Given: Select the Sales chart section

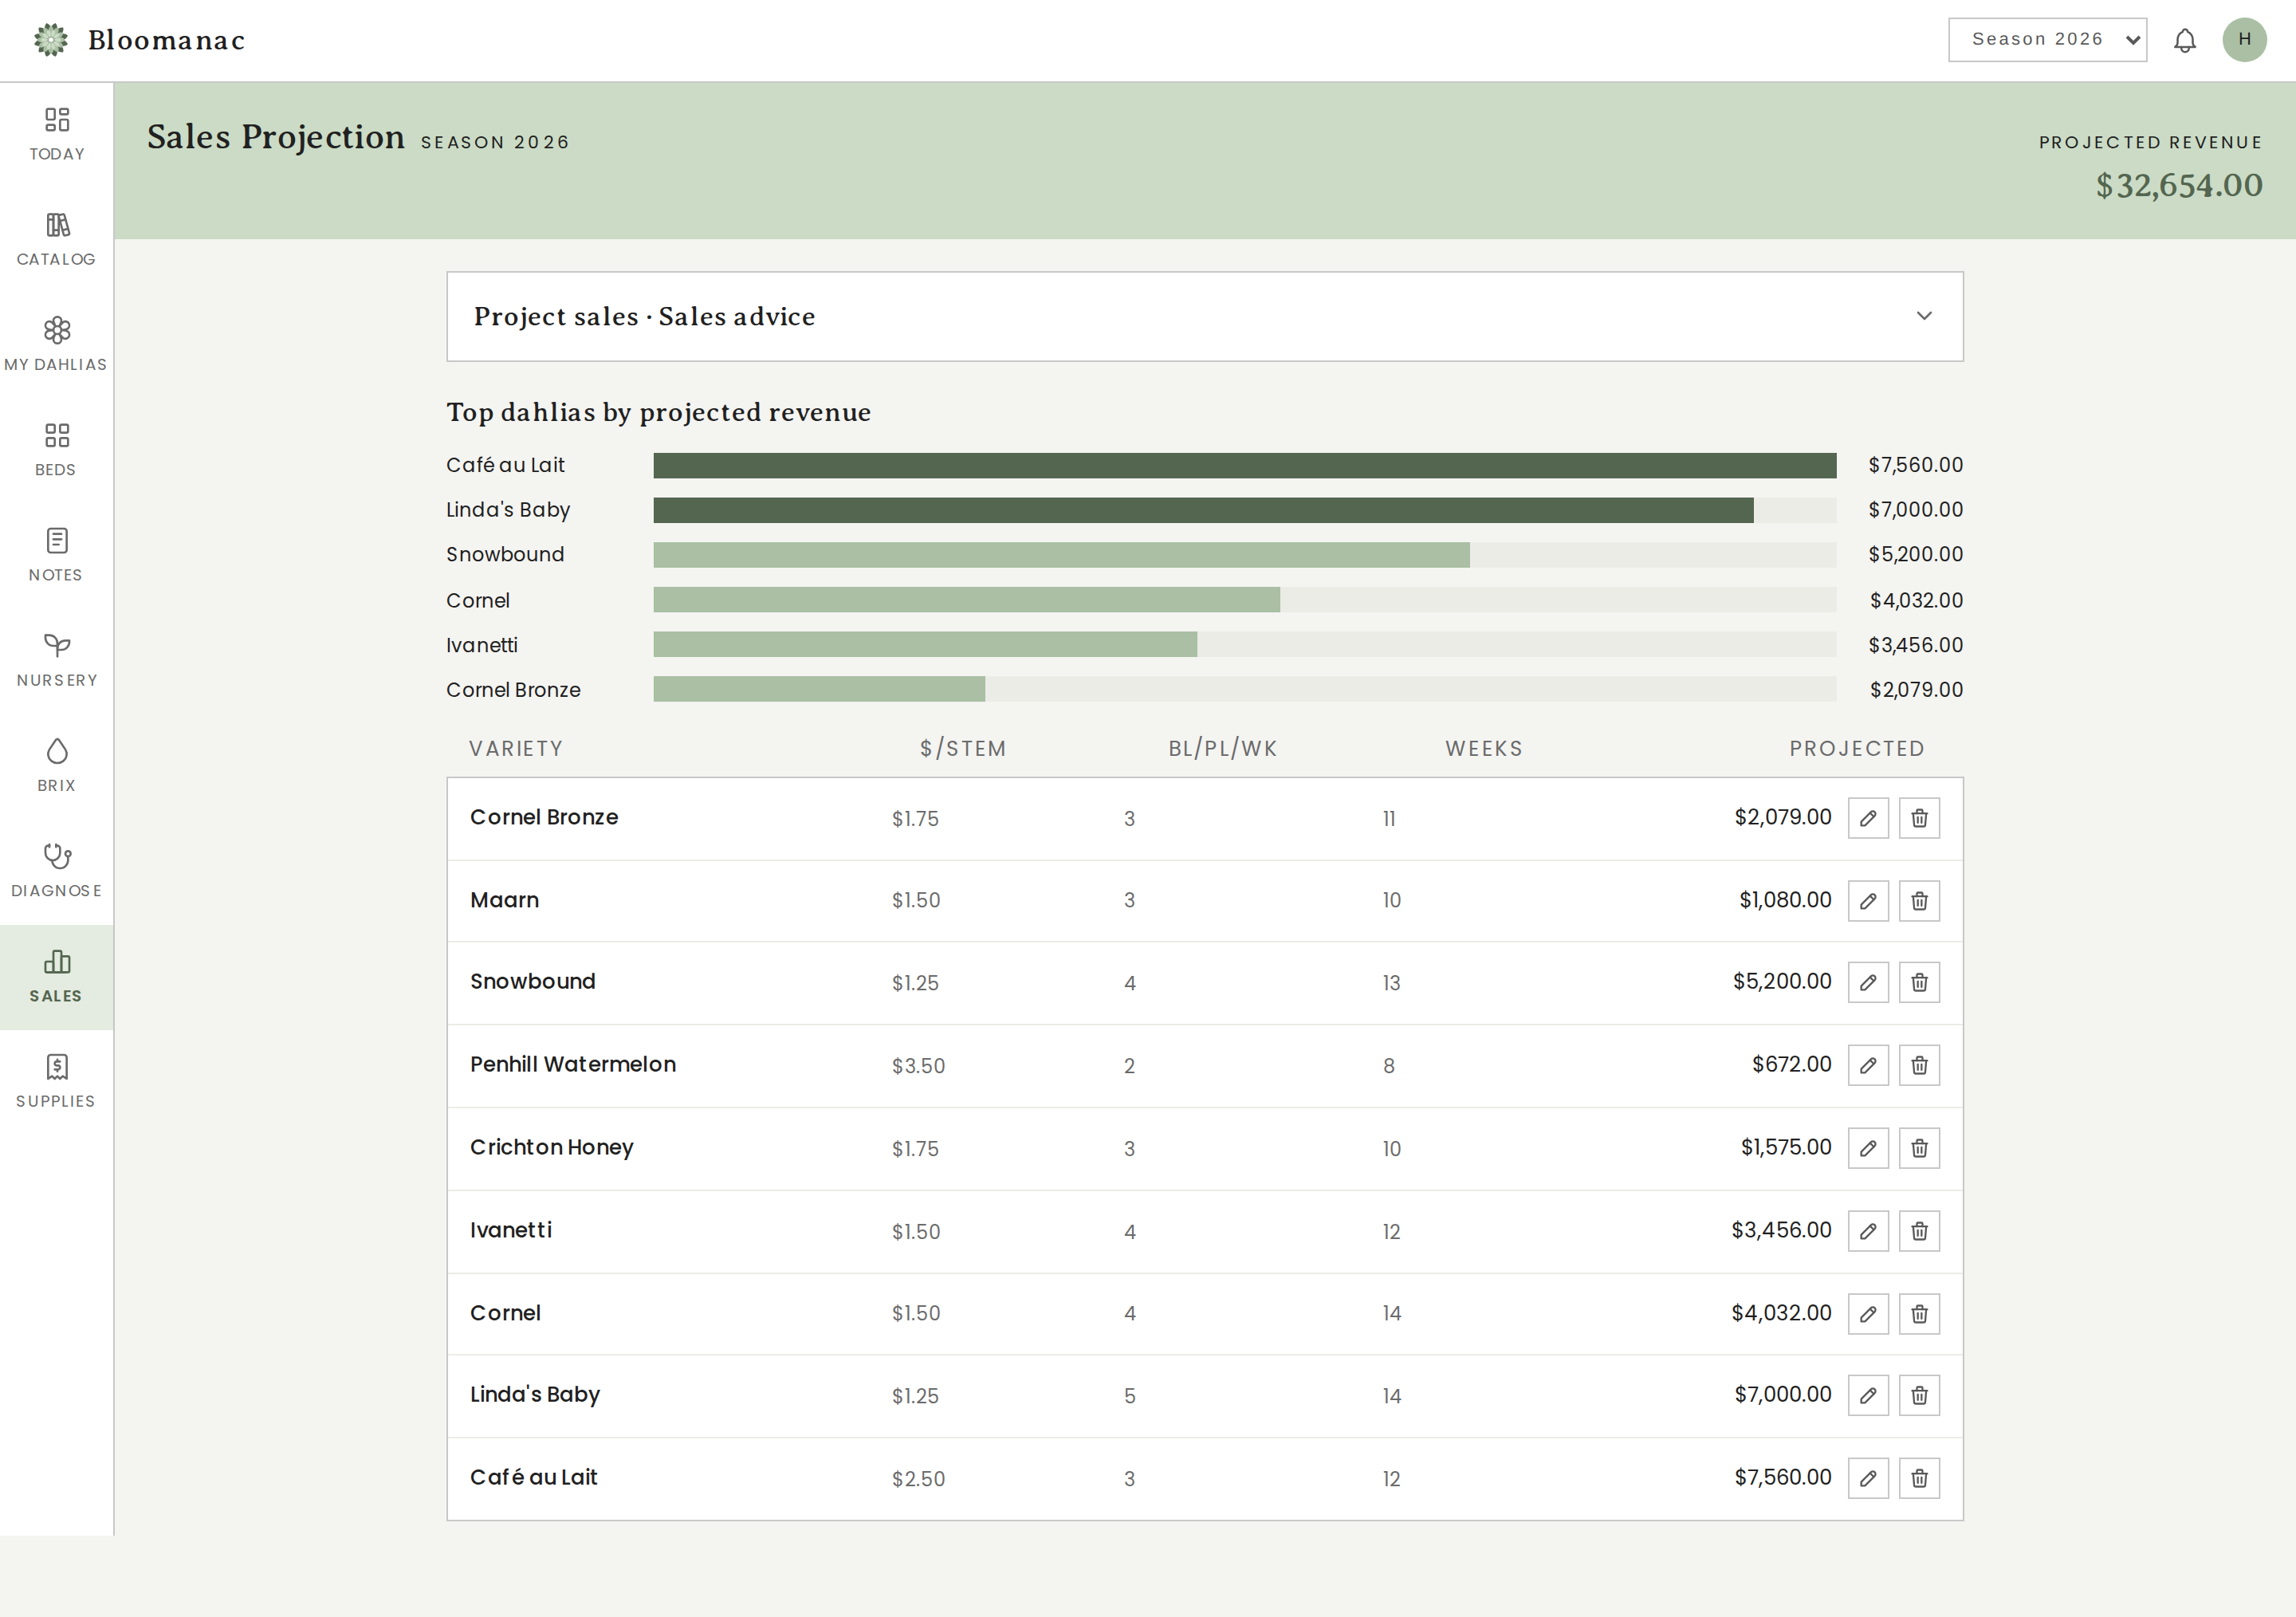Looking at the screenshot, I should tap(57, 977).
